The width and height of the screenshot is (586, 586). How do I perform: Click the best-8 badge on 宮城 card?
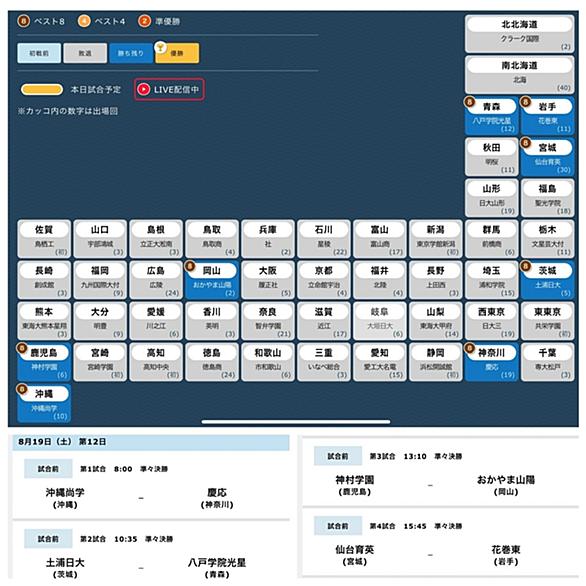coord(525,142)
